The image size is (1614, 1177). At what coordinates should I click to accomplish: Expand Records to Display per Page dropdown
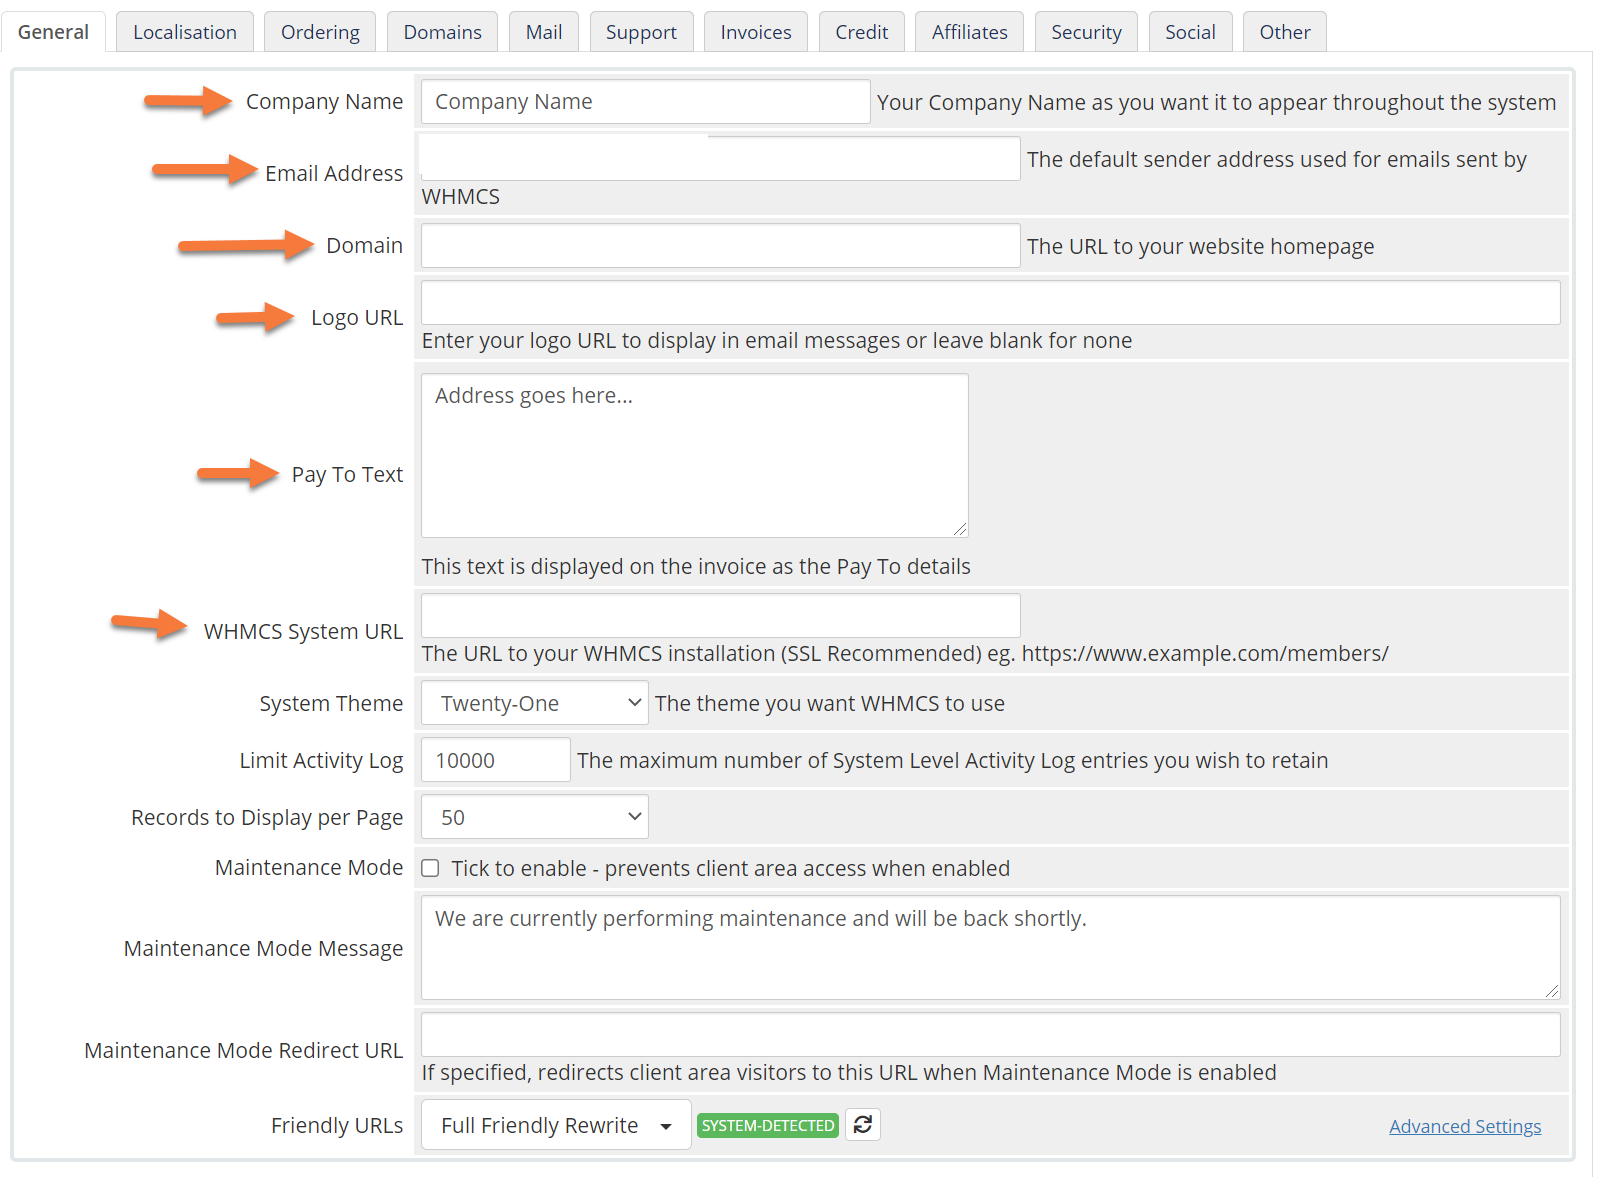click(x=534, y=817)
